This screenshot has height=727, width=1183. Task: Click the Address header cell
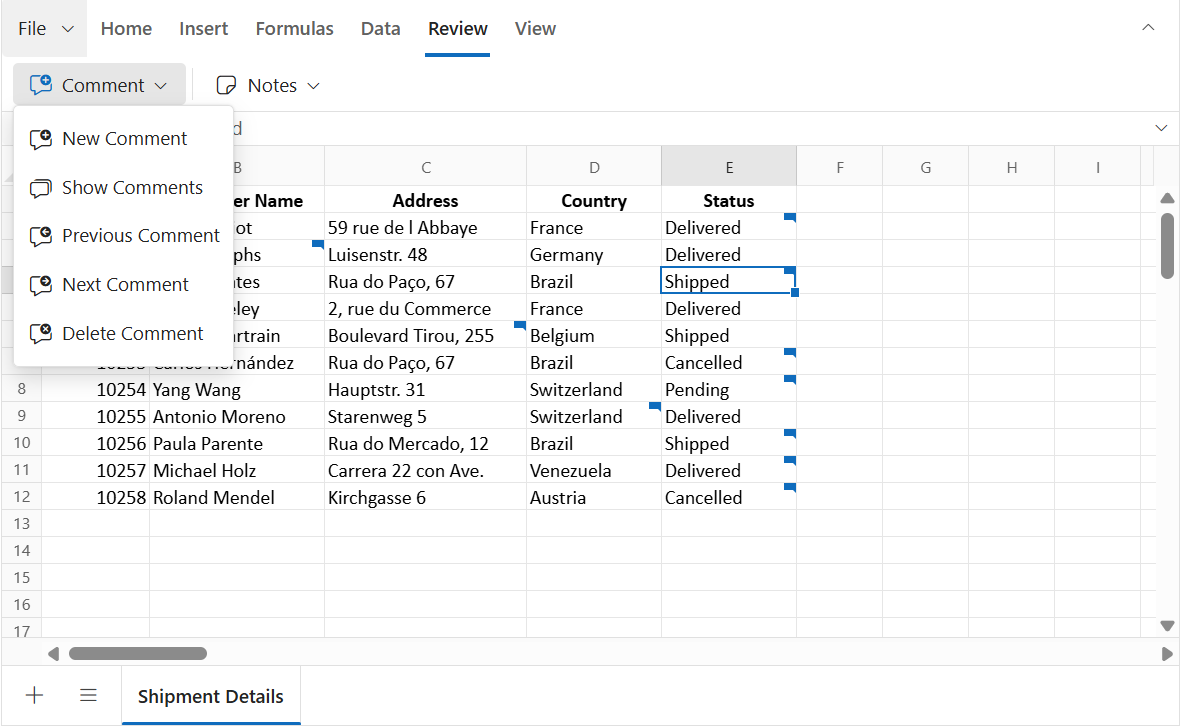(x=426, y=201)
